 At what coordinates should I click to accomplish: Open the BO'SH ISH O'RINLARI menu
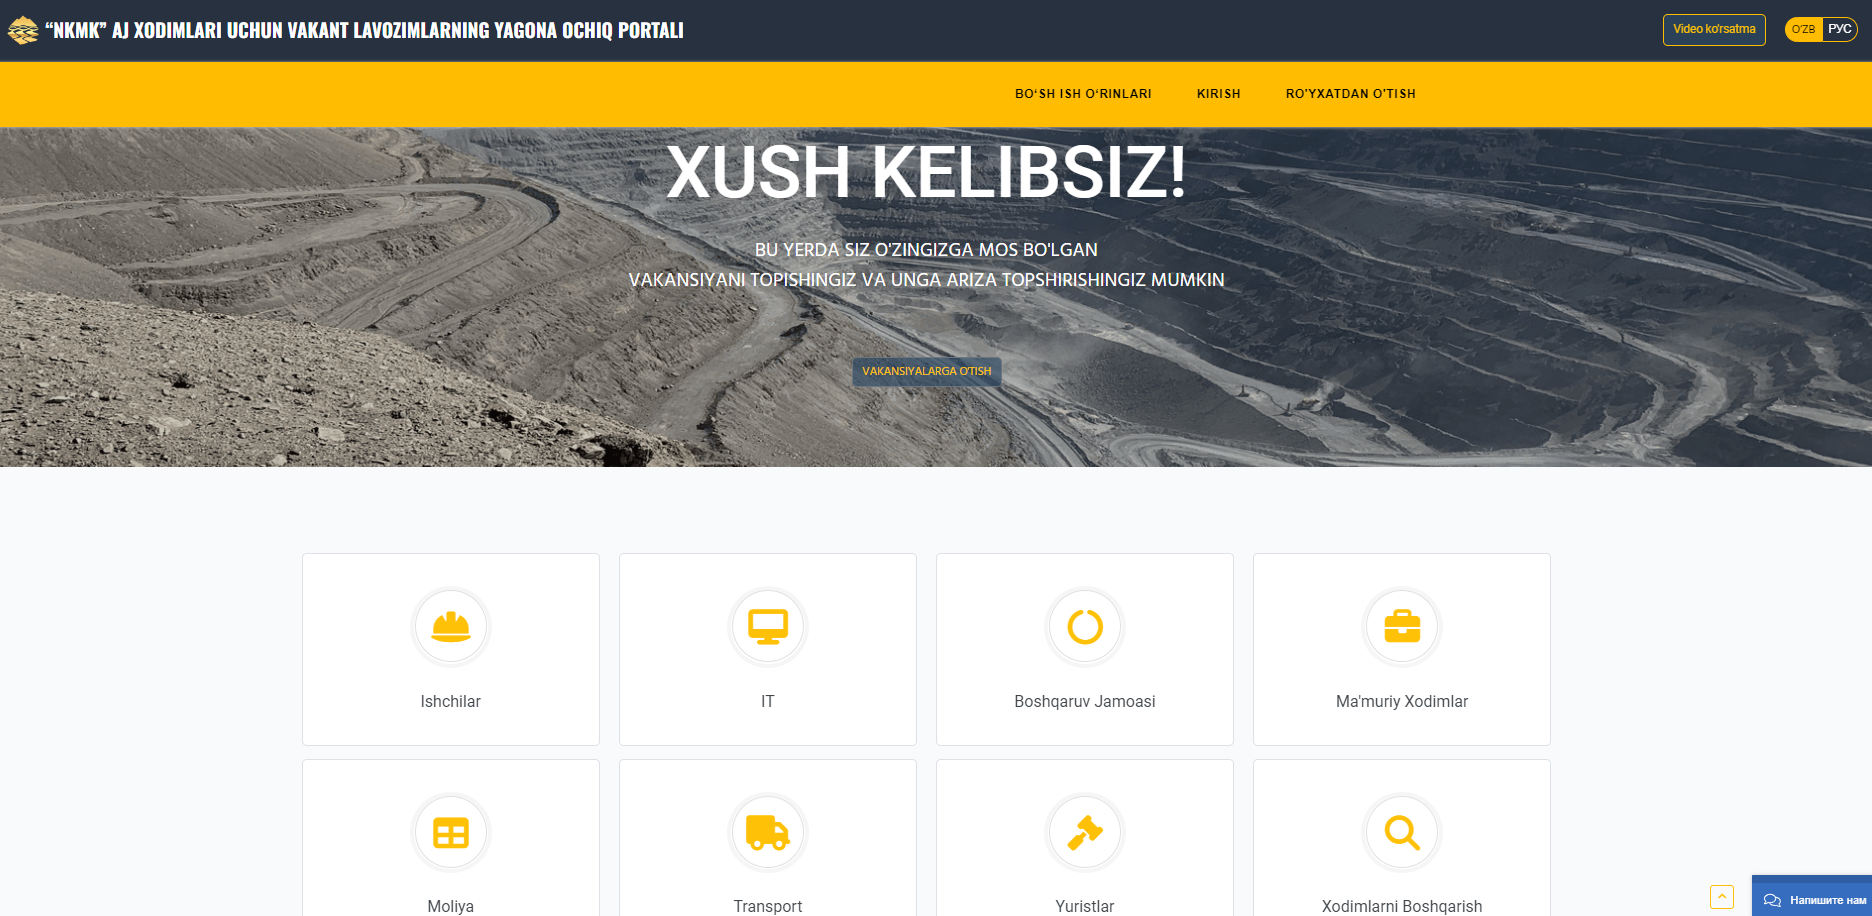point(1083,94)
